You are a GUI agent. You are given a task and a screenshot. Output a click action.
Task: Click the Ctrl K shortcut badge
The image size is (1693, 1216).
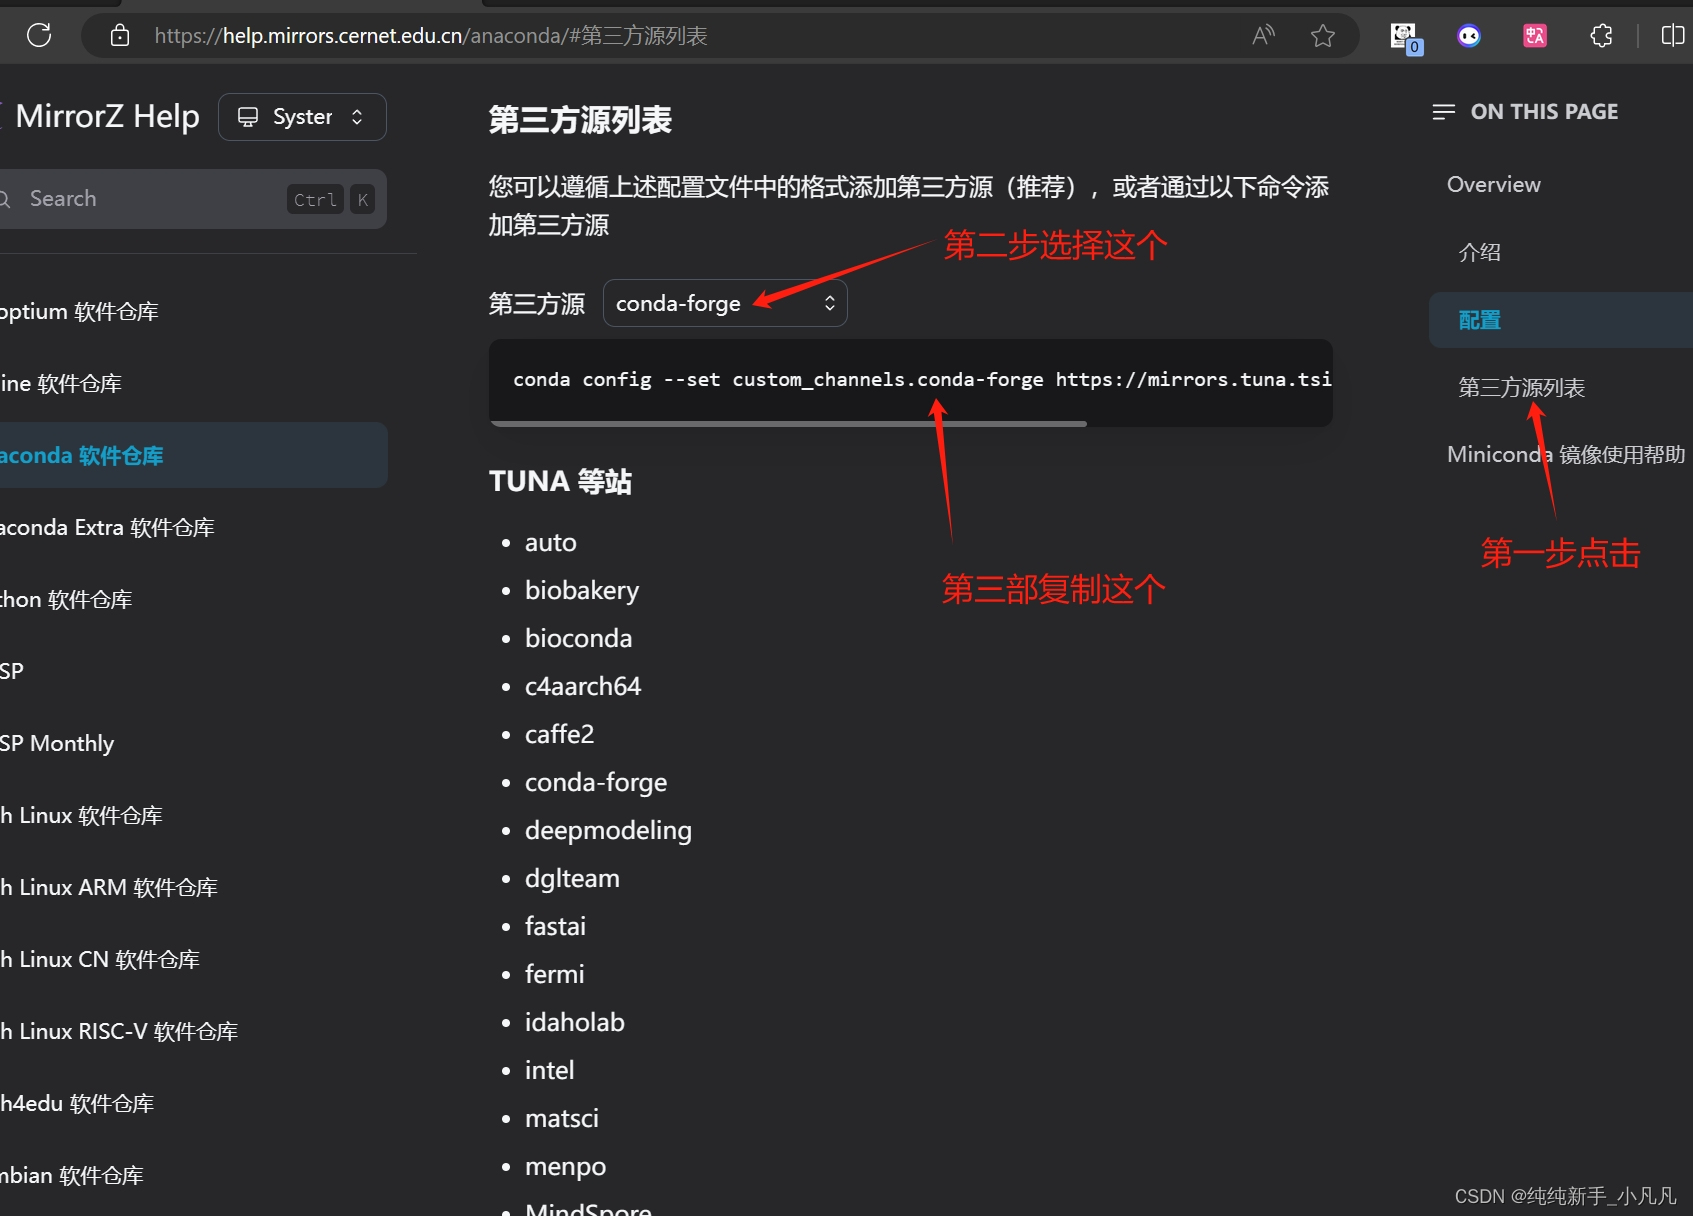(331, 199)
